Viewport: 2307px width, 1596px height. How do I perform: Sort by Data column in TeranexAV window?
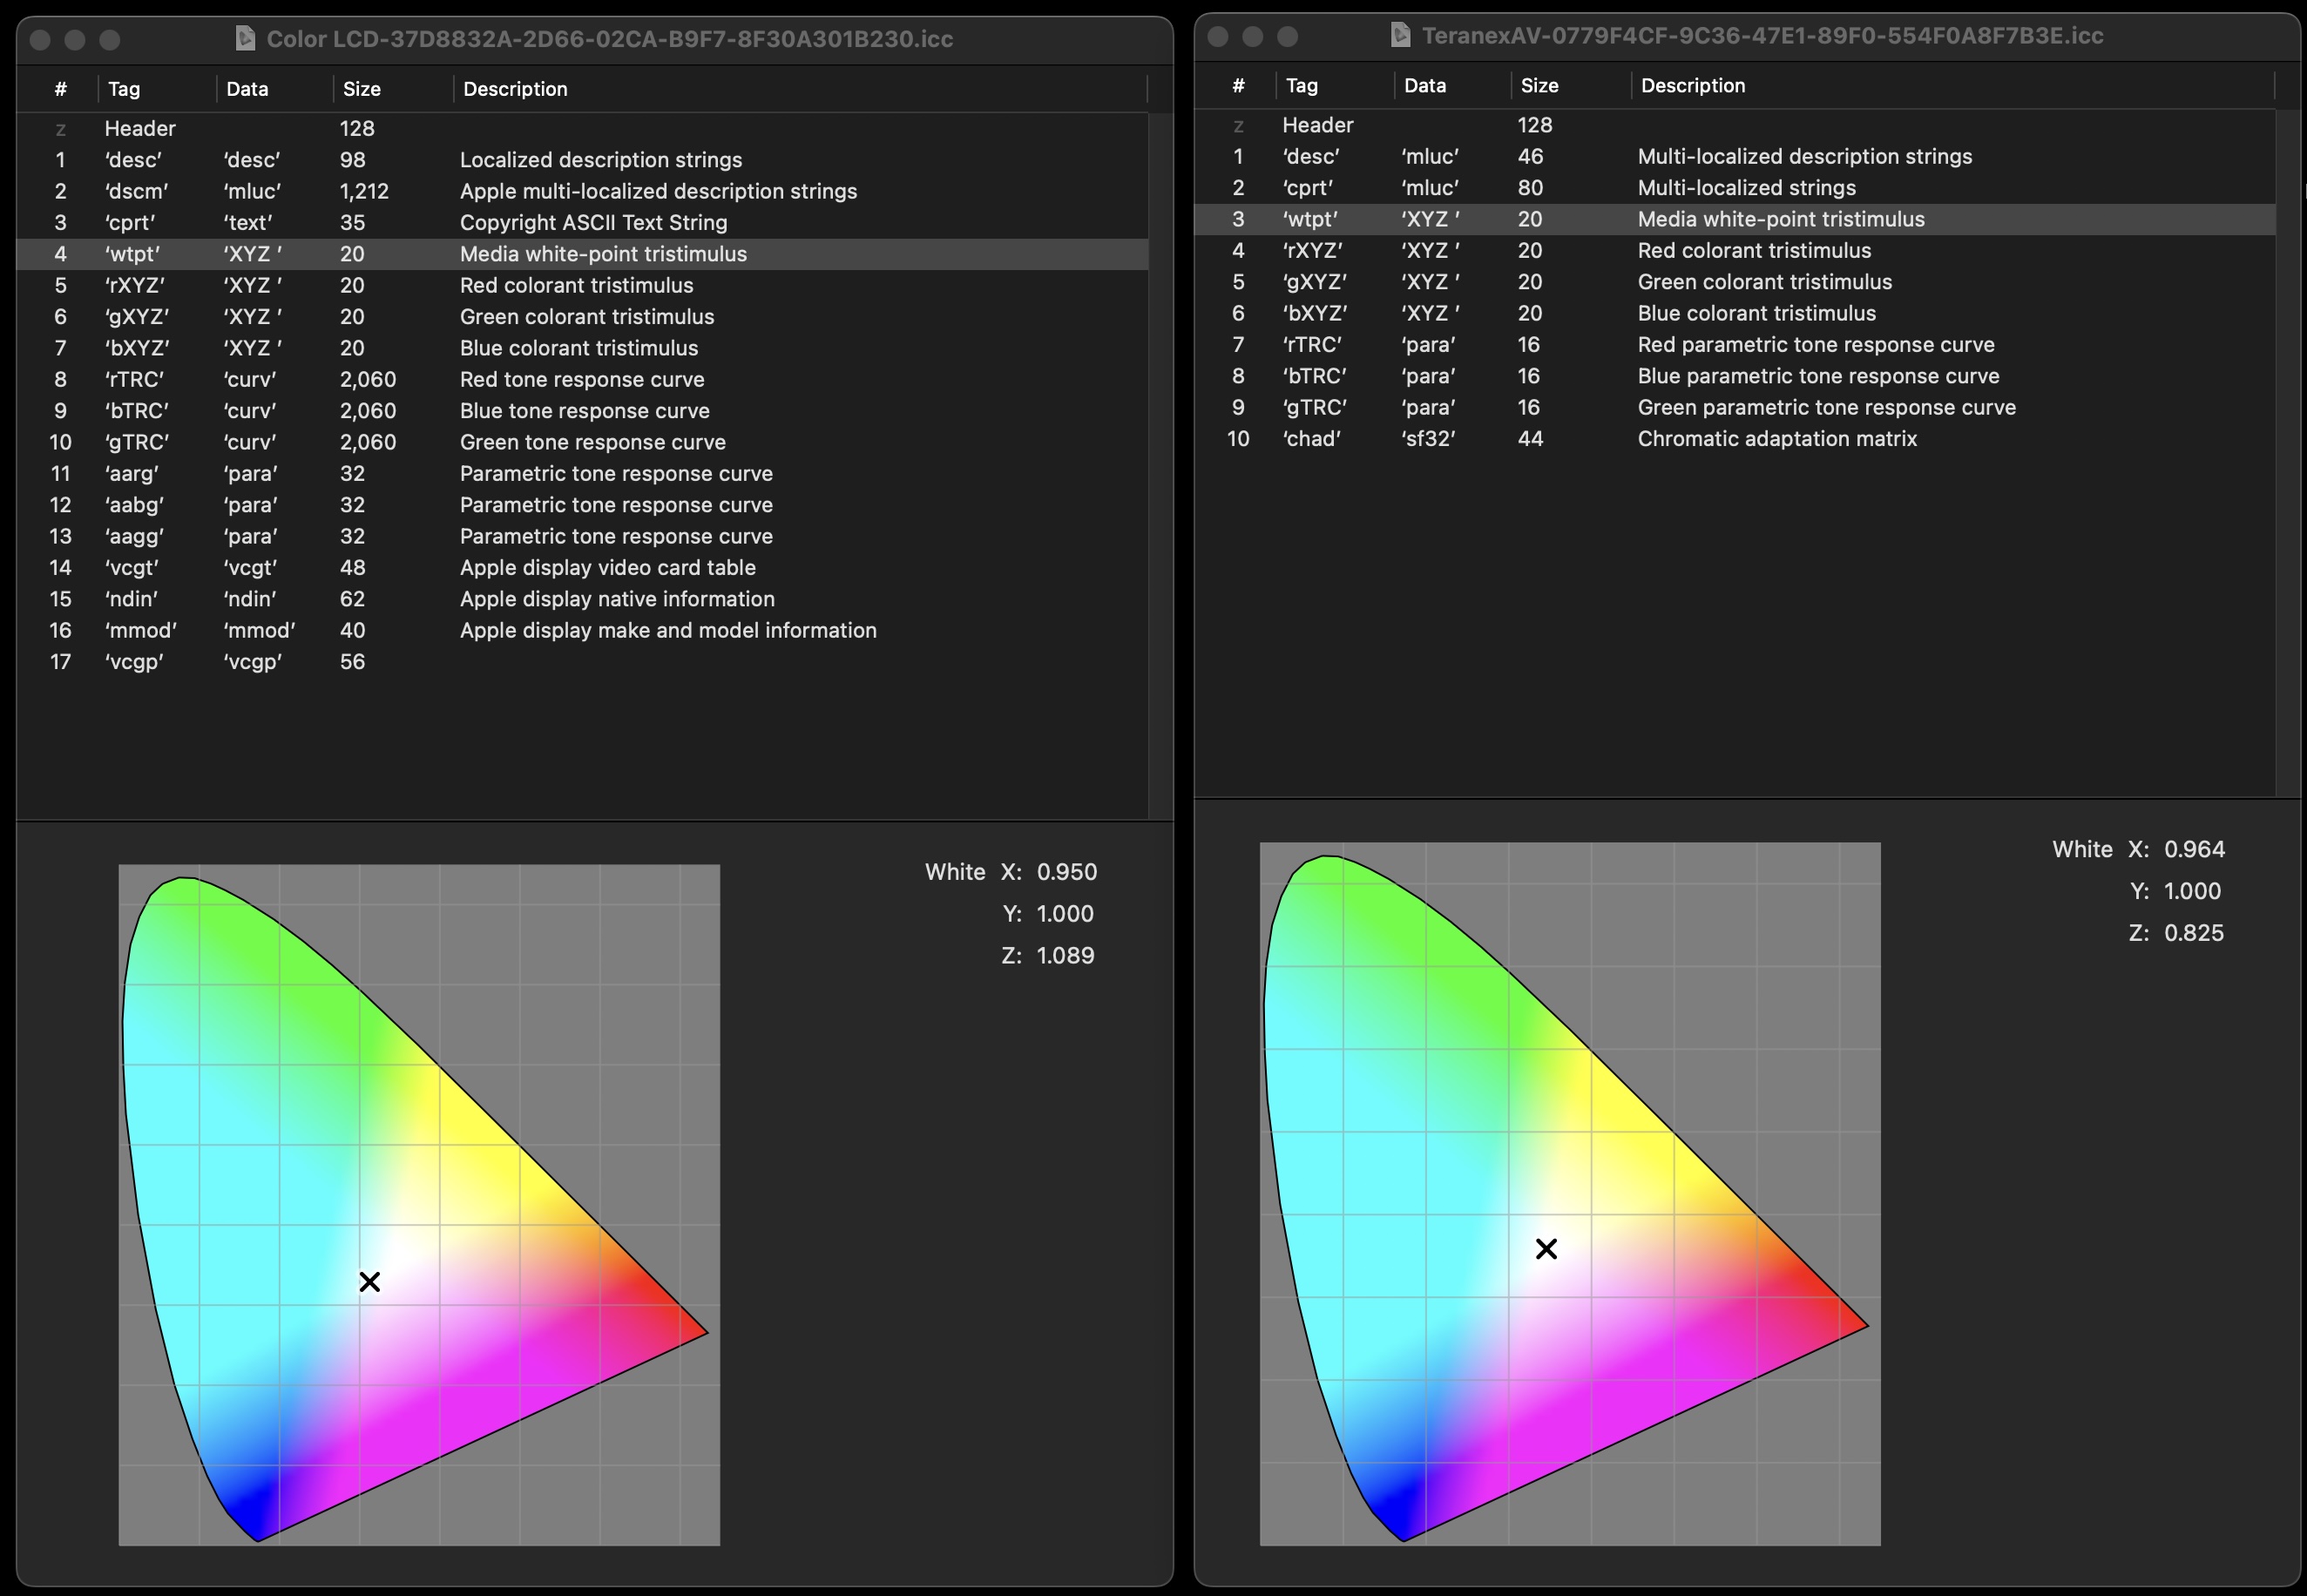[x=1453, y=85]
